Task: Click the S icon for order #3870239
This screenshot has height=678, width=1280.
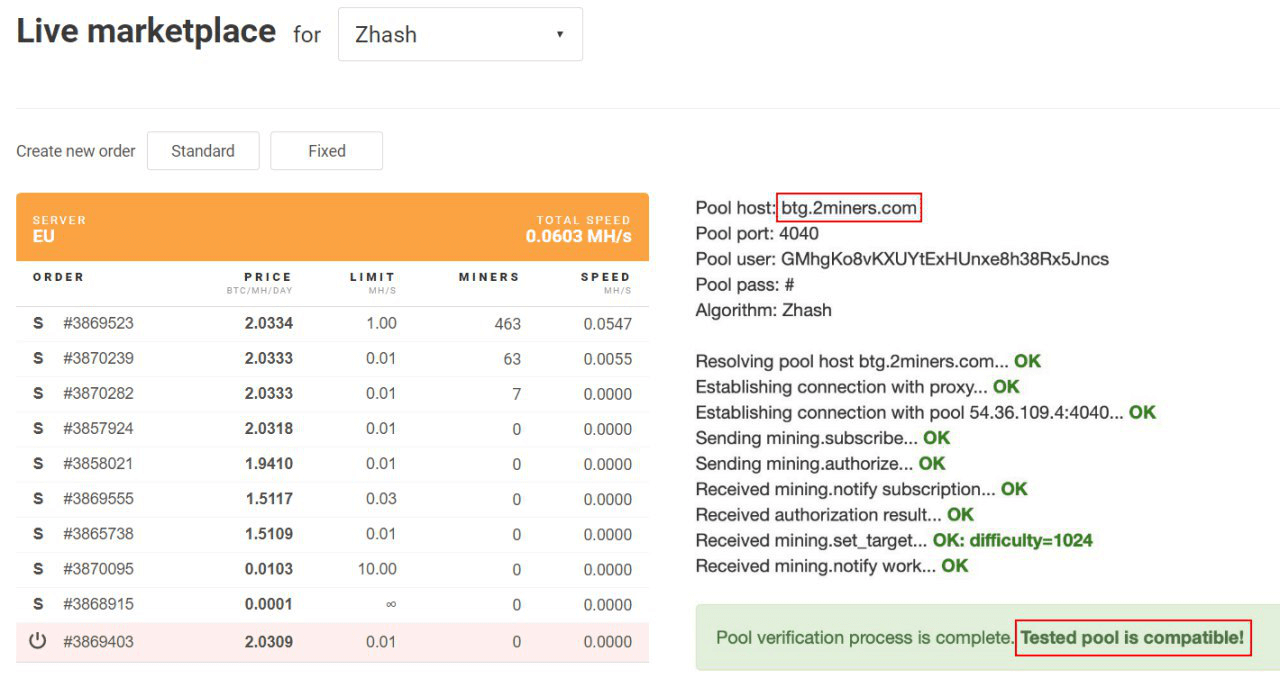Action: pos(38,358)
